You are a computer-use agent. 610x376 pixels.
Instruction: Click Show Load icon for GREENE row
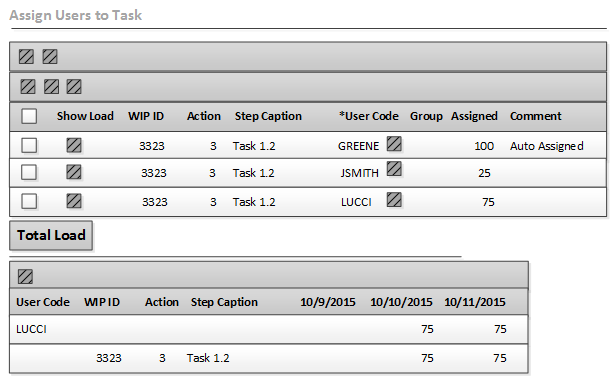coord(74,145)
